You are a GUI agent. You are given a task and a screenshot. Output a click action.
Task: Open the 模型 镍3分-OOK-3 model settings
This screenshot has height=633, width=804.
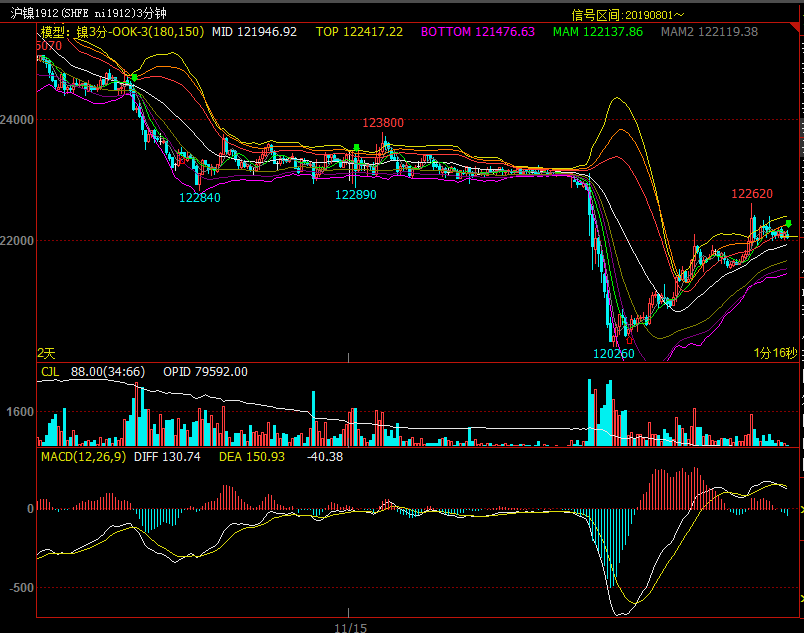click(x=122, y=32)
